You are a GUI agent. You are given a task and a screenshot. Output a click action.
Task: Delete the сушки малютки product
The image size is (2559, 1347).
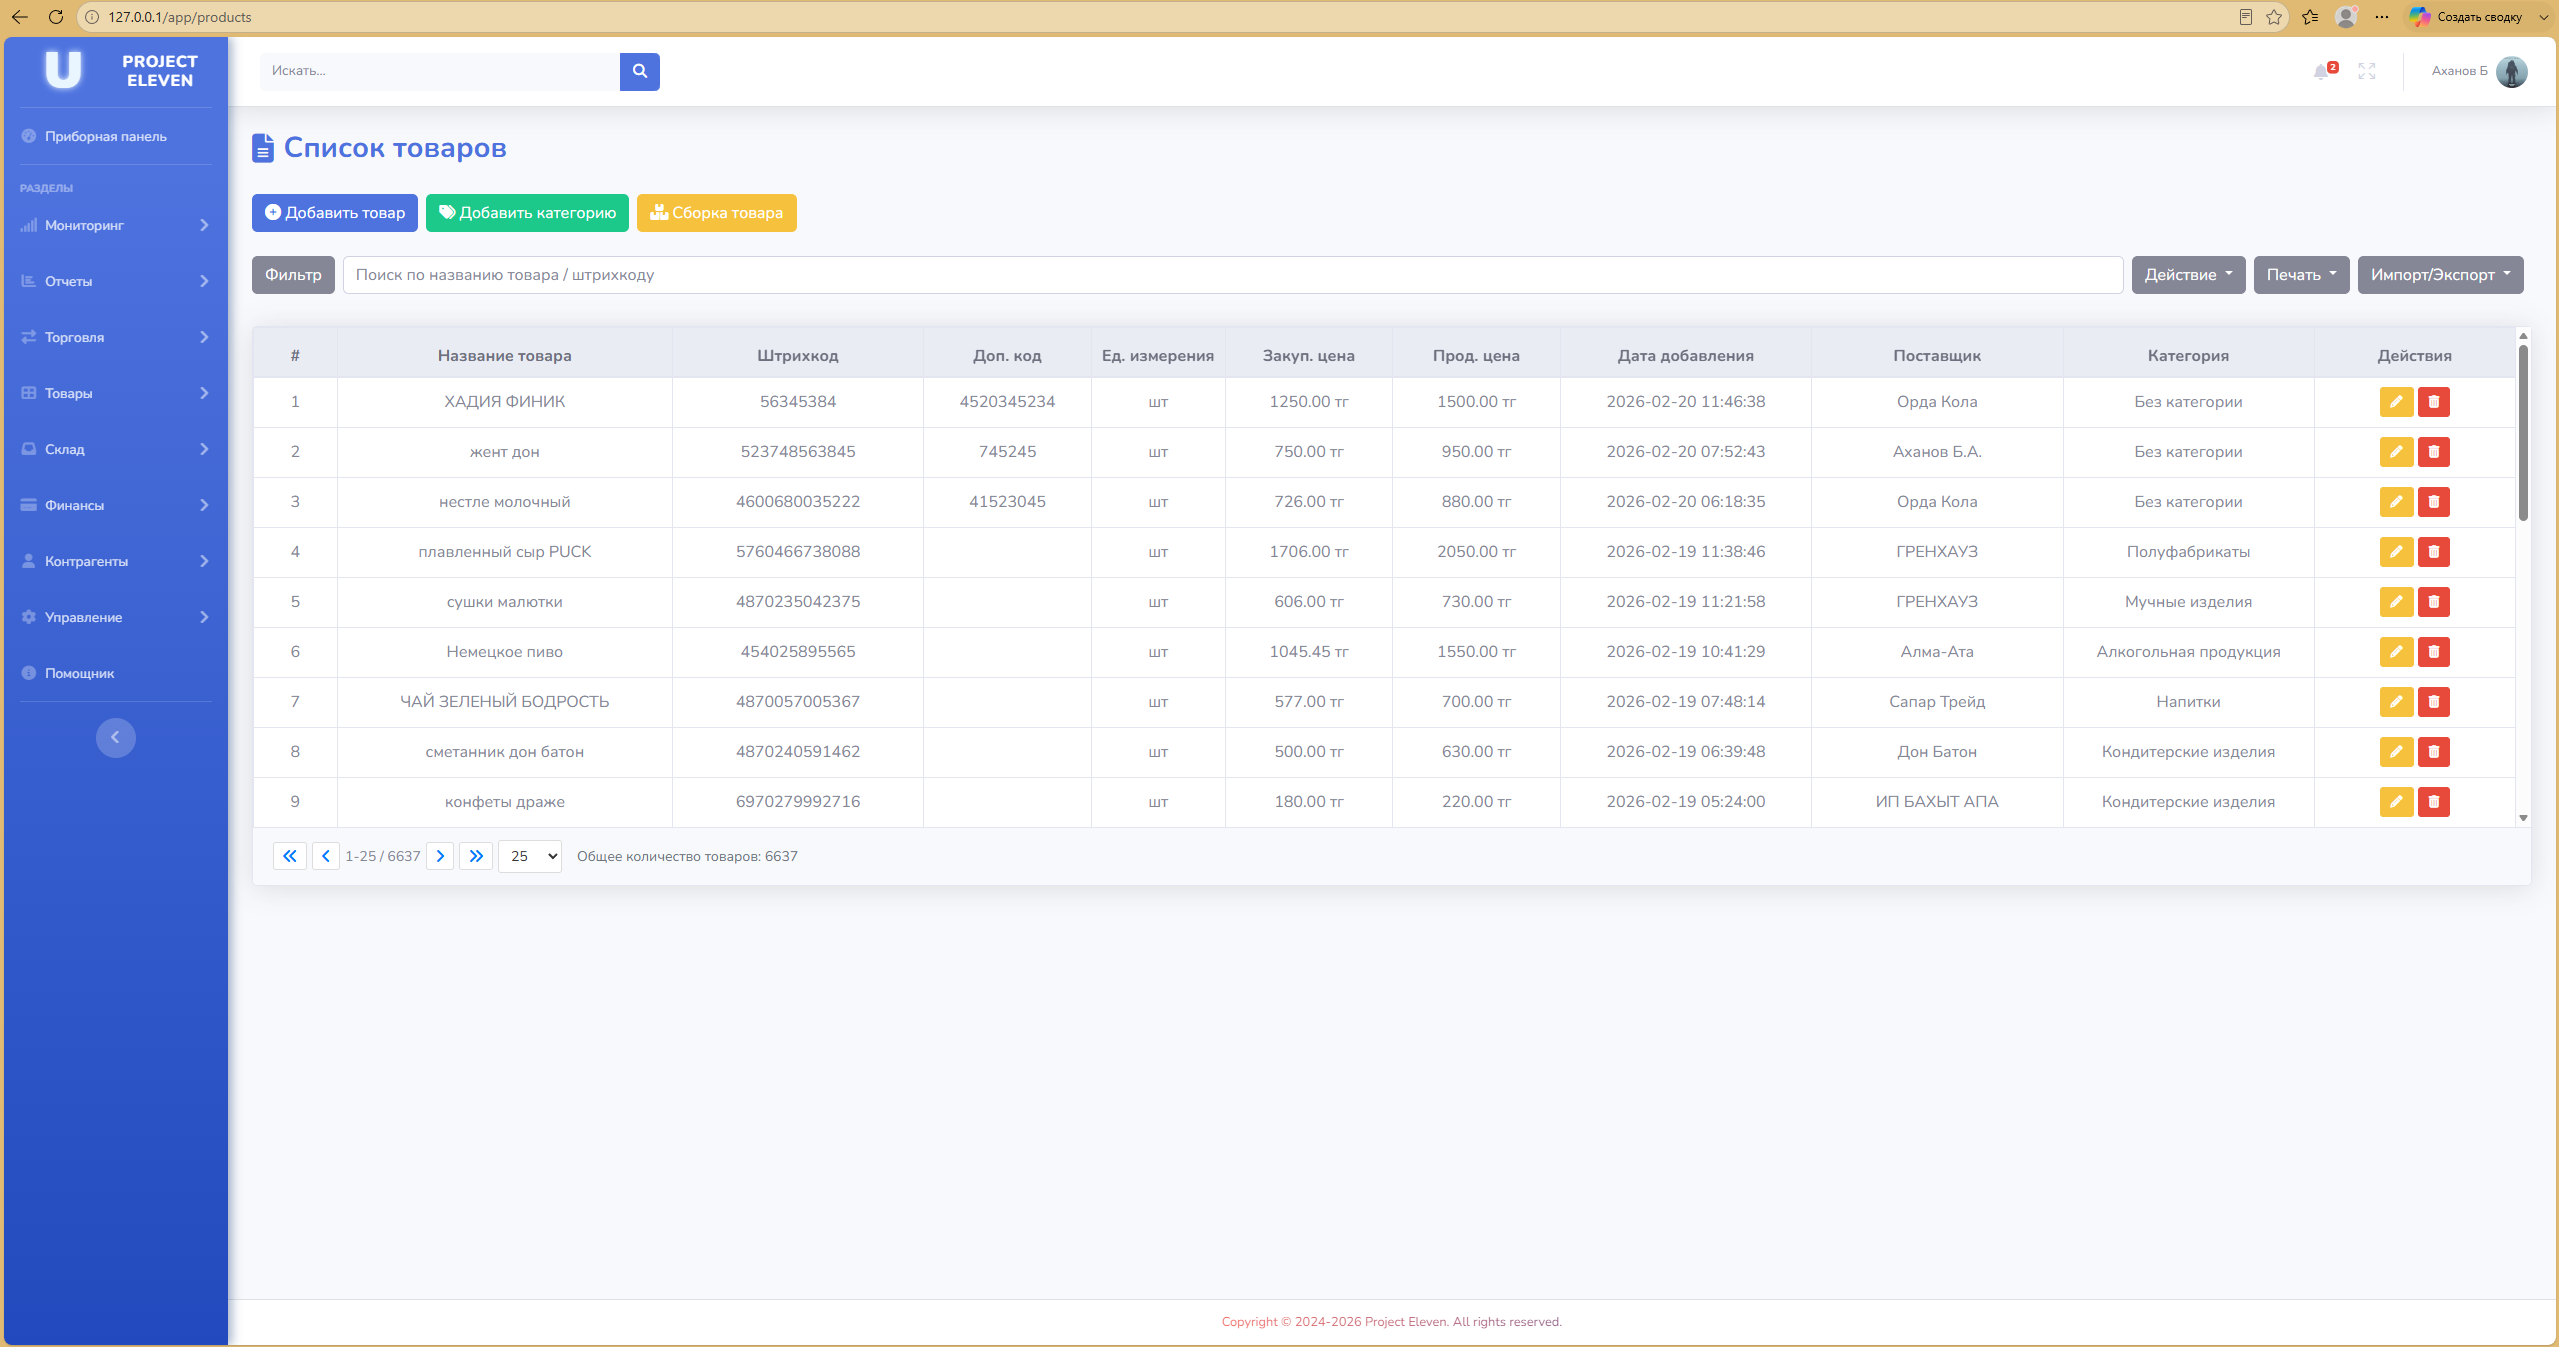coord(2433,602)
